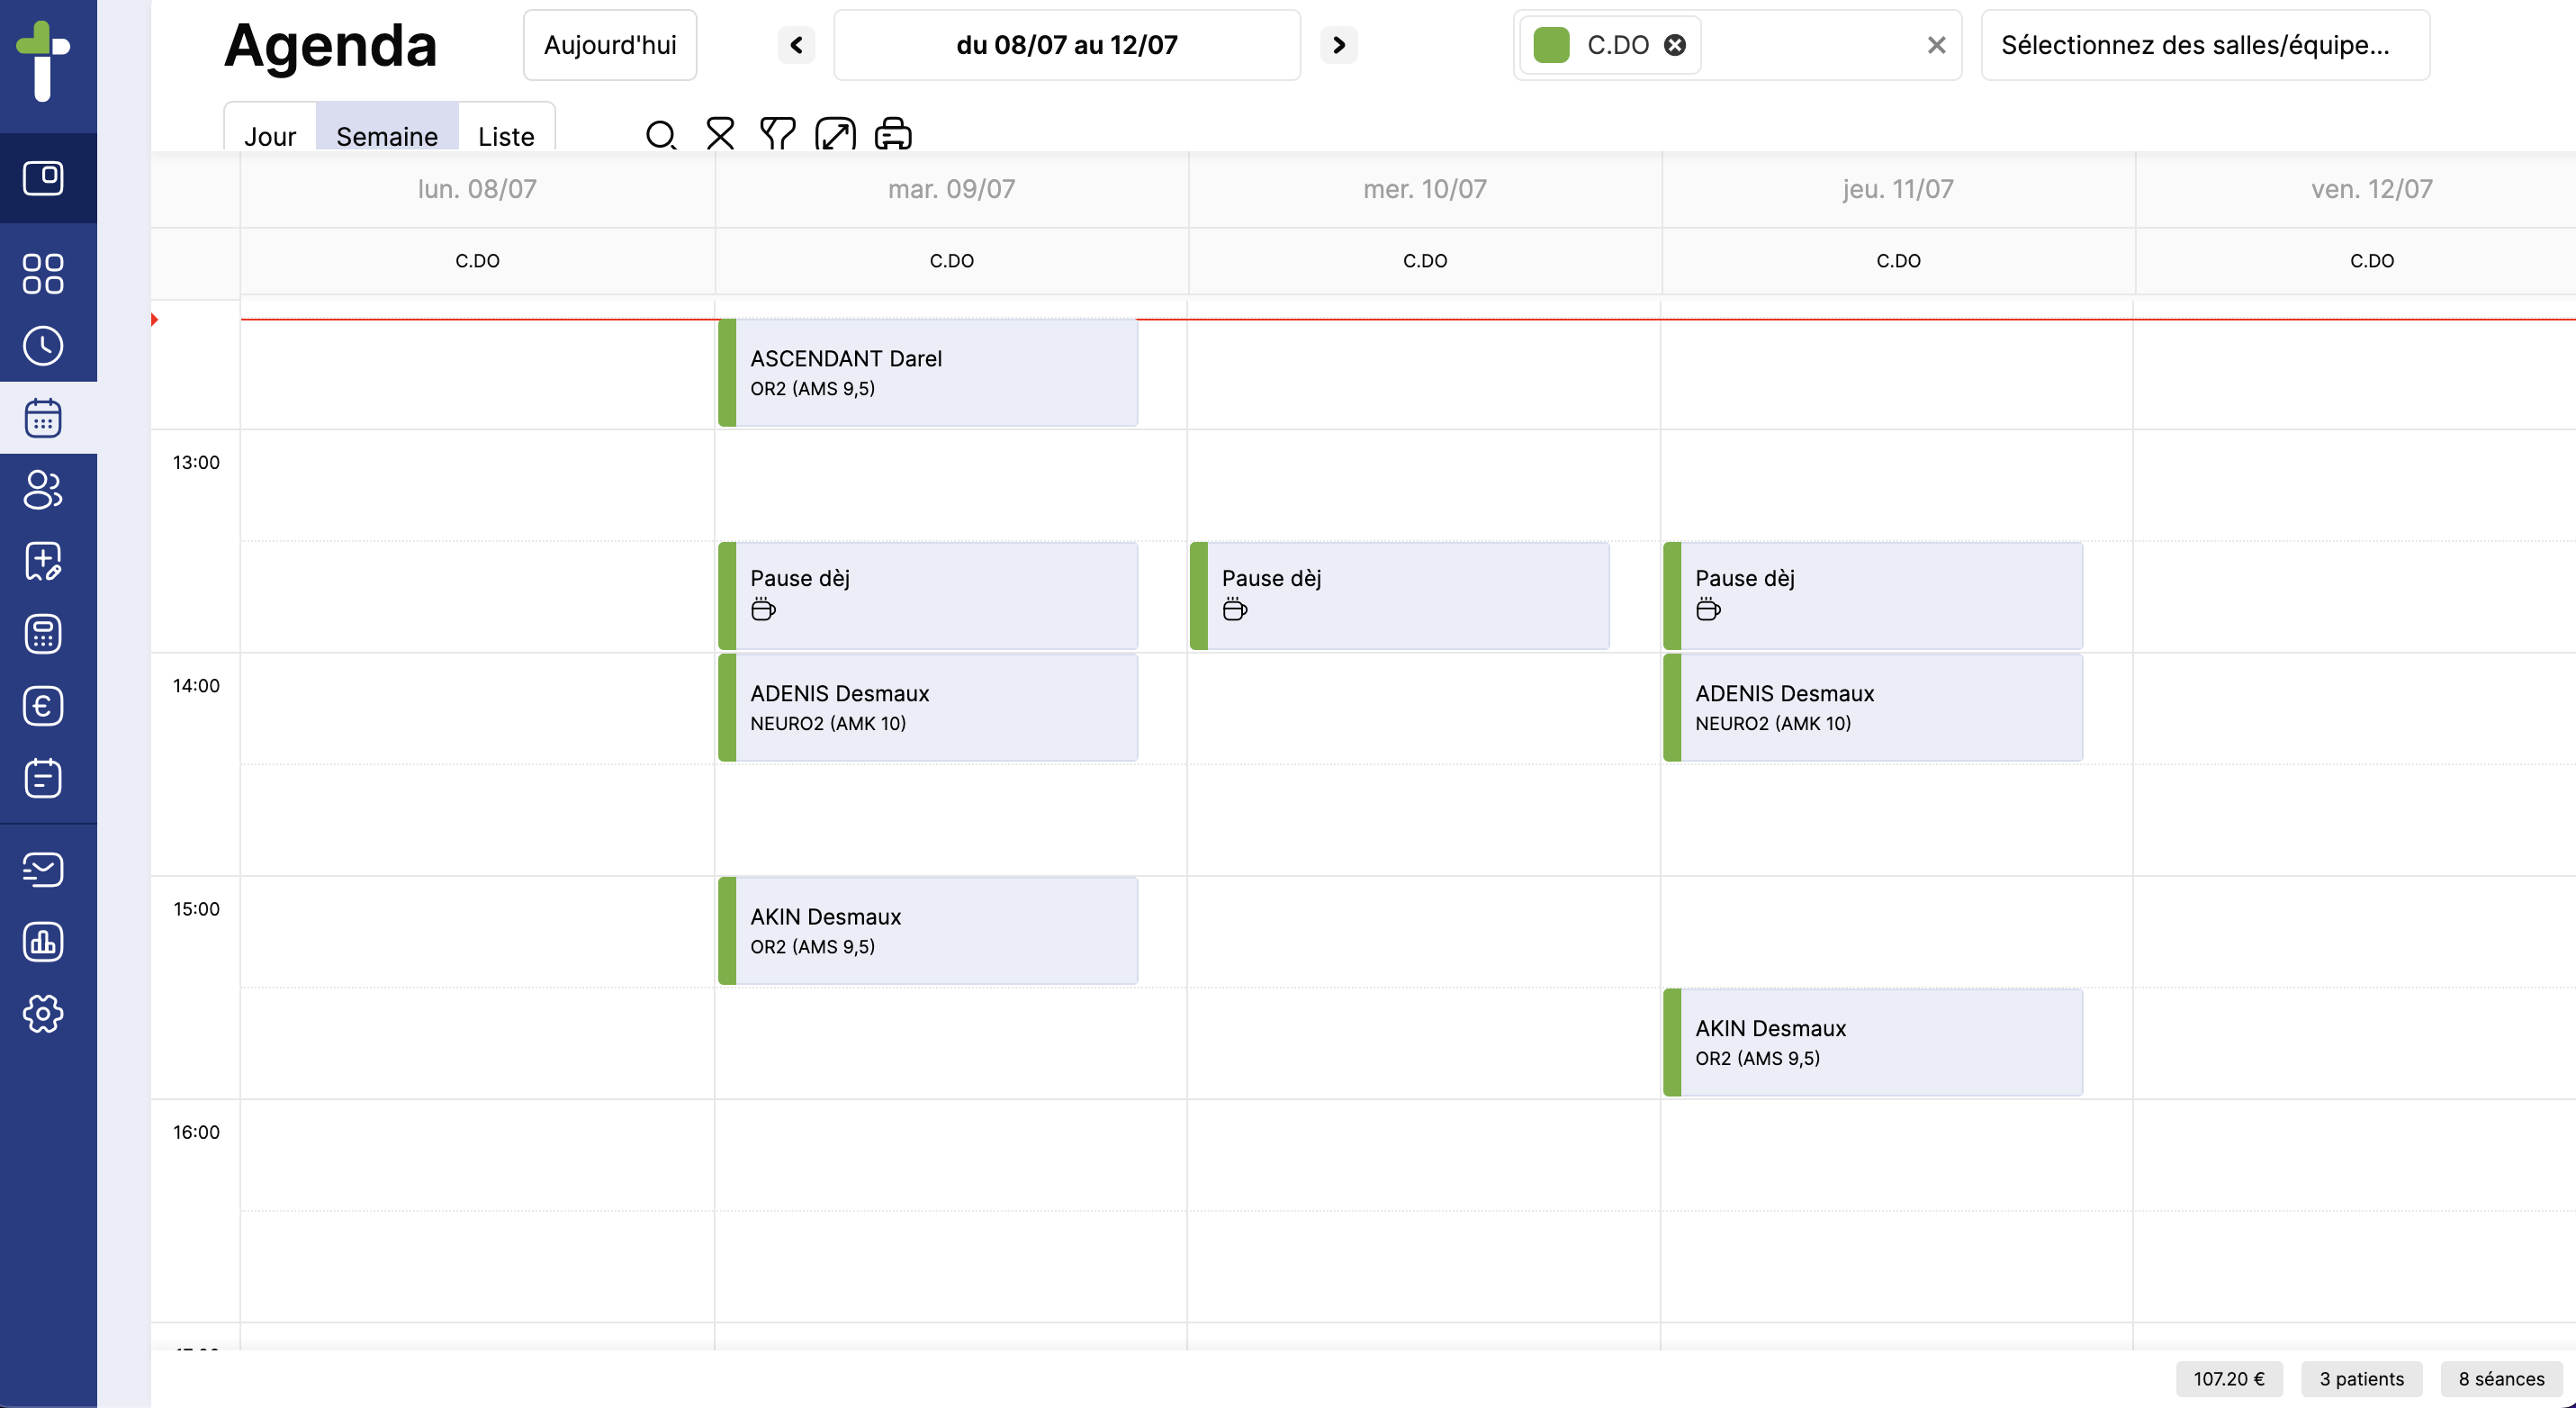This screenshot has height=1408, width=2576.
Task: Go to next week arrow
Action: coord(1339,45)
